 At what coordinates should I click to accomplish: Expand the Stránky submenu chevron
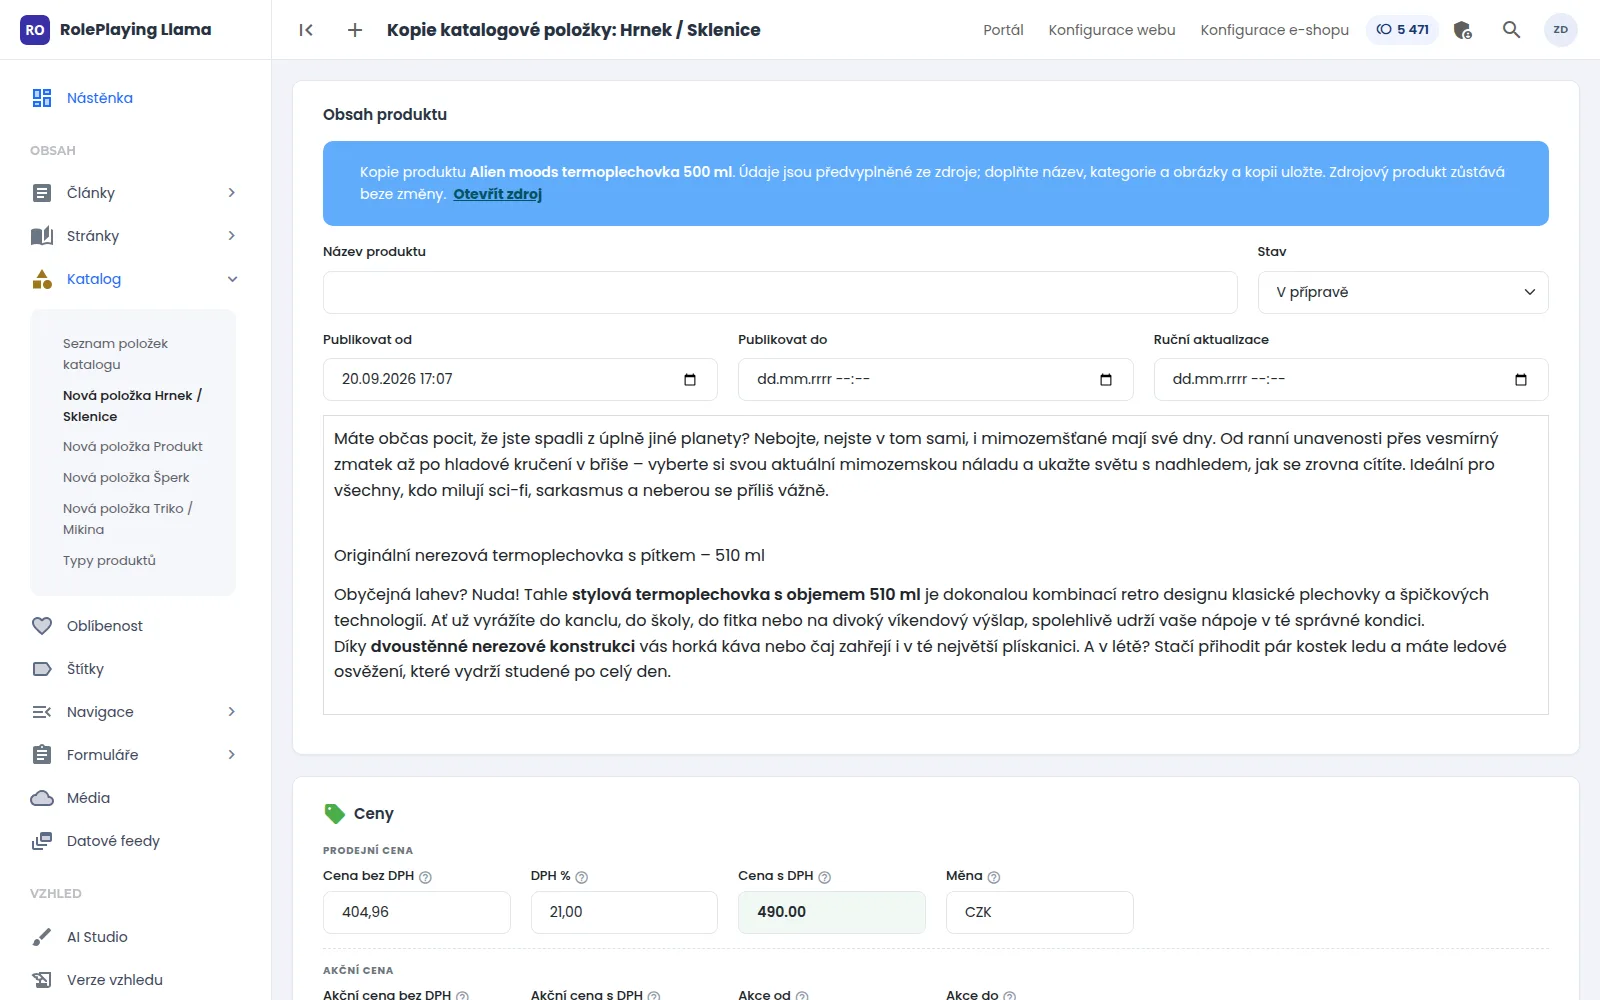point(231,236)
